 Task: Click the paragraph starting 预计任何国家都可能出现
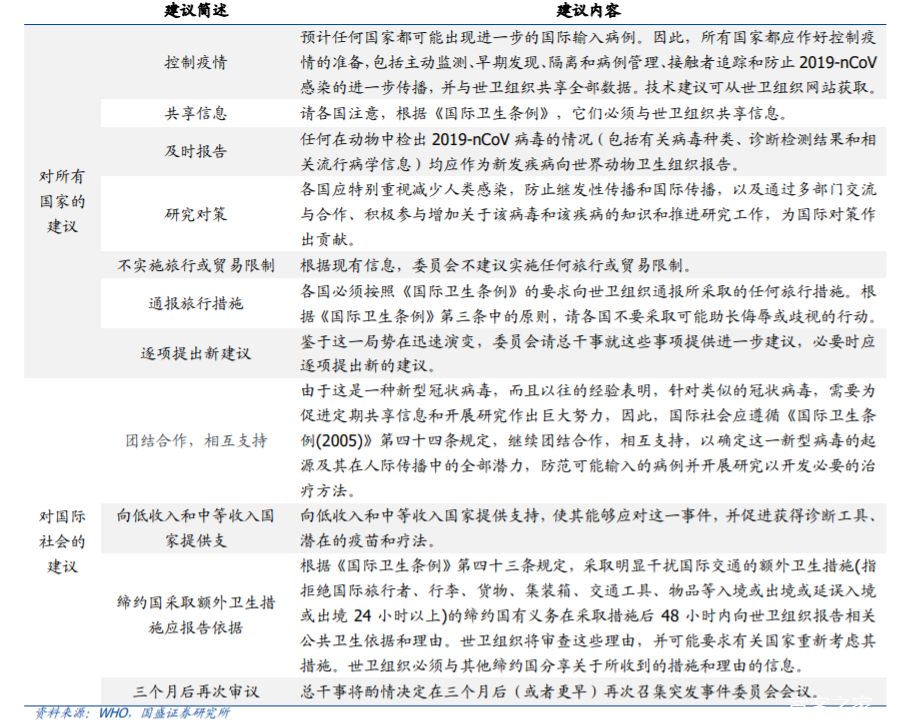tap(588, 62)
